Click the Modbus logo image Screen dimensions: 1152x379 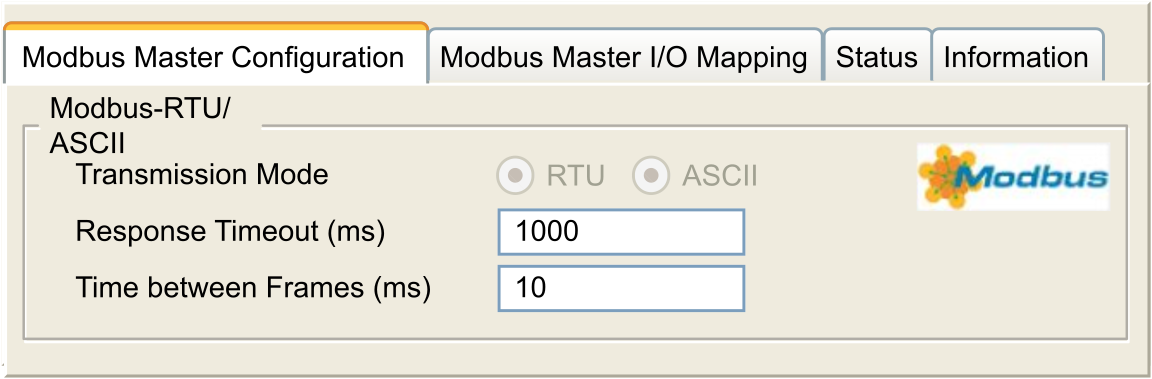coord(1013,176)
